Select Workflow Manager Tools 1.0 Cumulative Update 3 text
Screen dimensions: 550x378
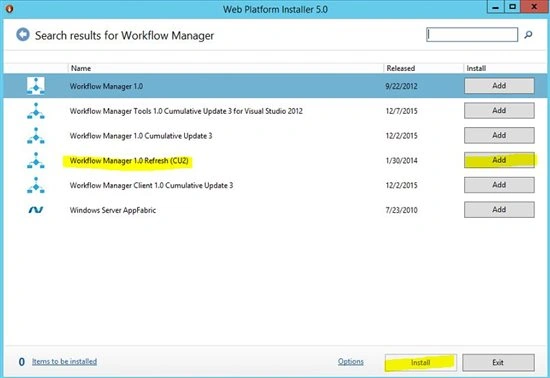coord(186,111)
